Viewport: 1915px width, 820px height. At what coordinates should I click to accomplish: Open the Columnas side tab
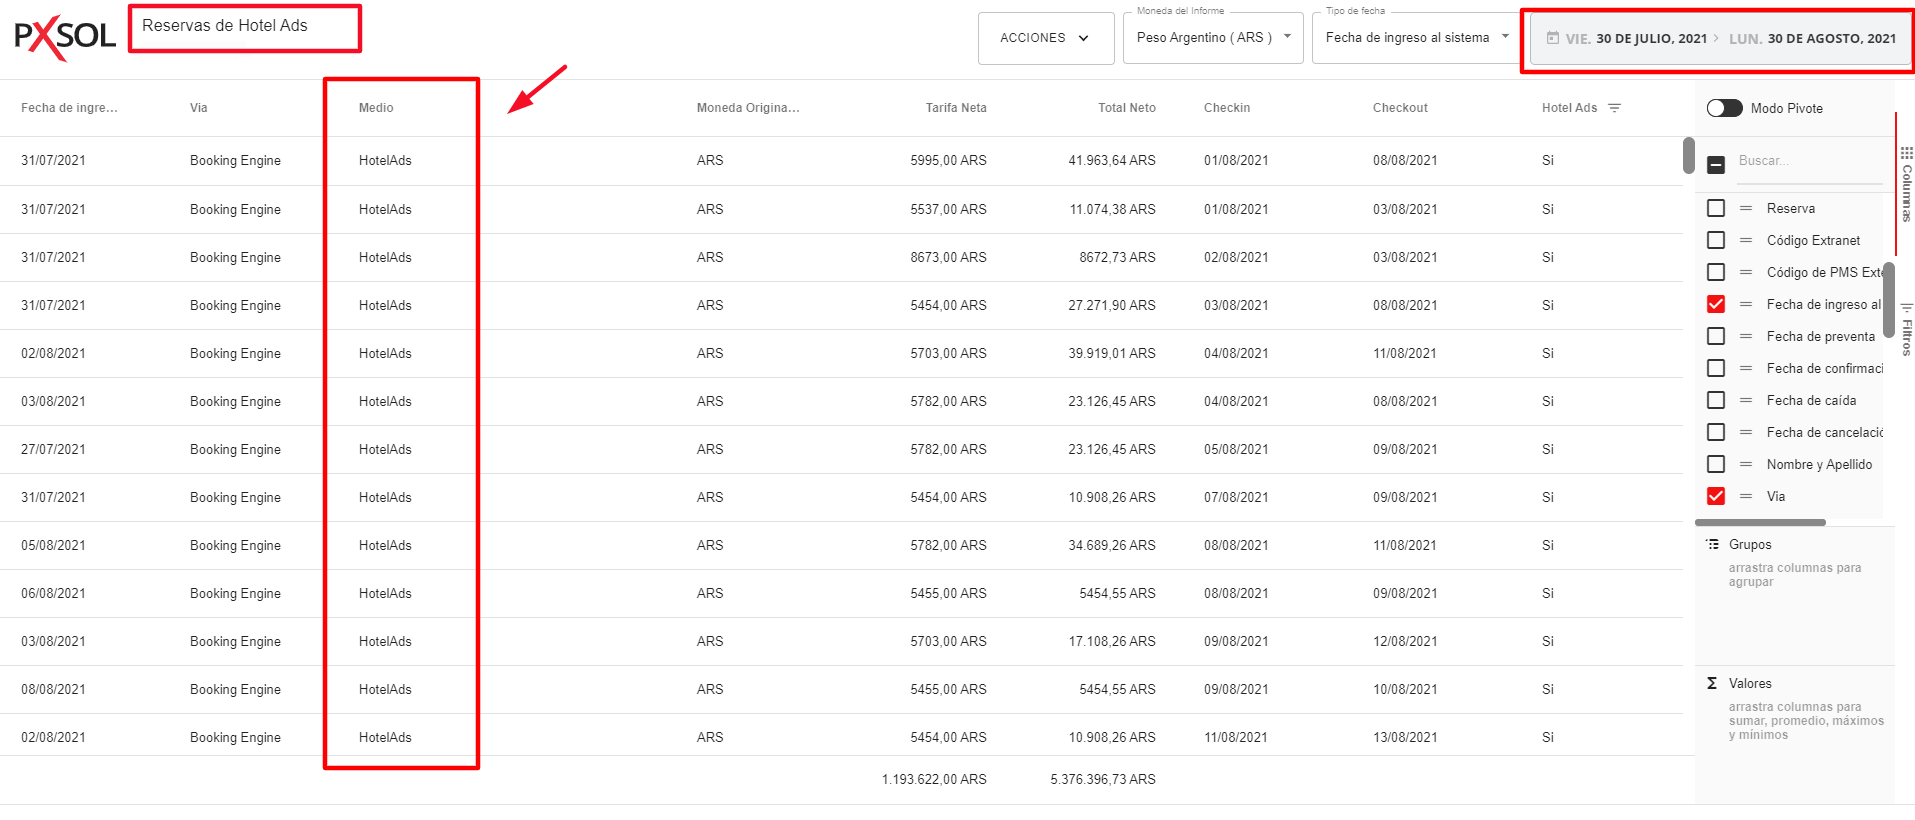point(1906,185)
